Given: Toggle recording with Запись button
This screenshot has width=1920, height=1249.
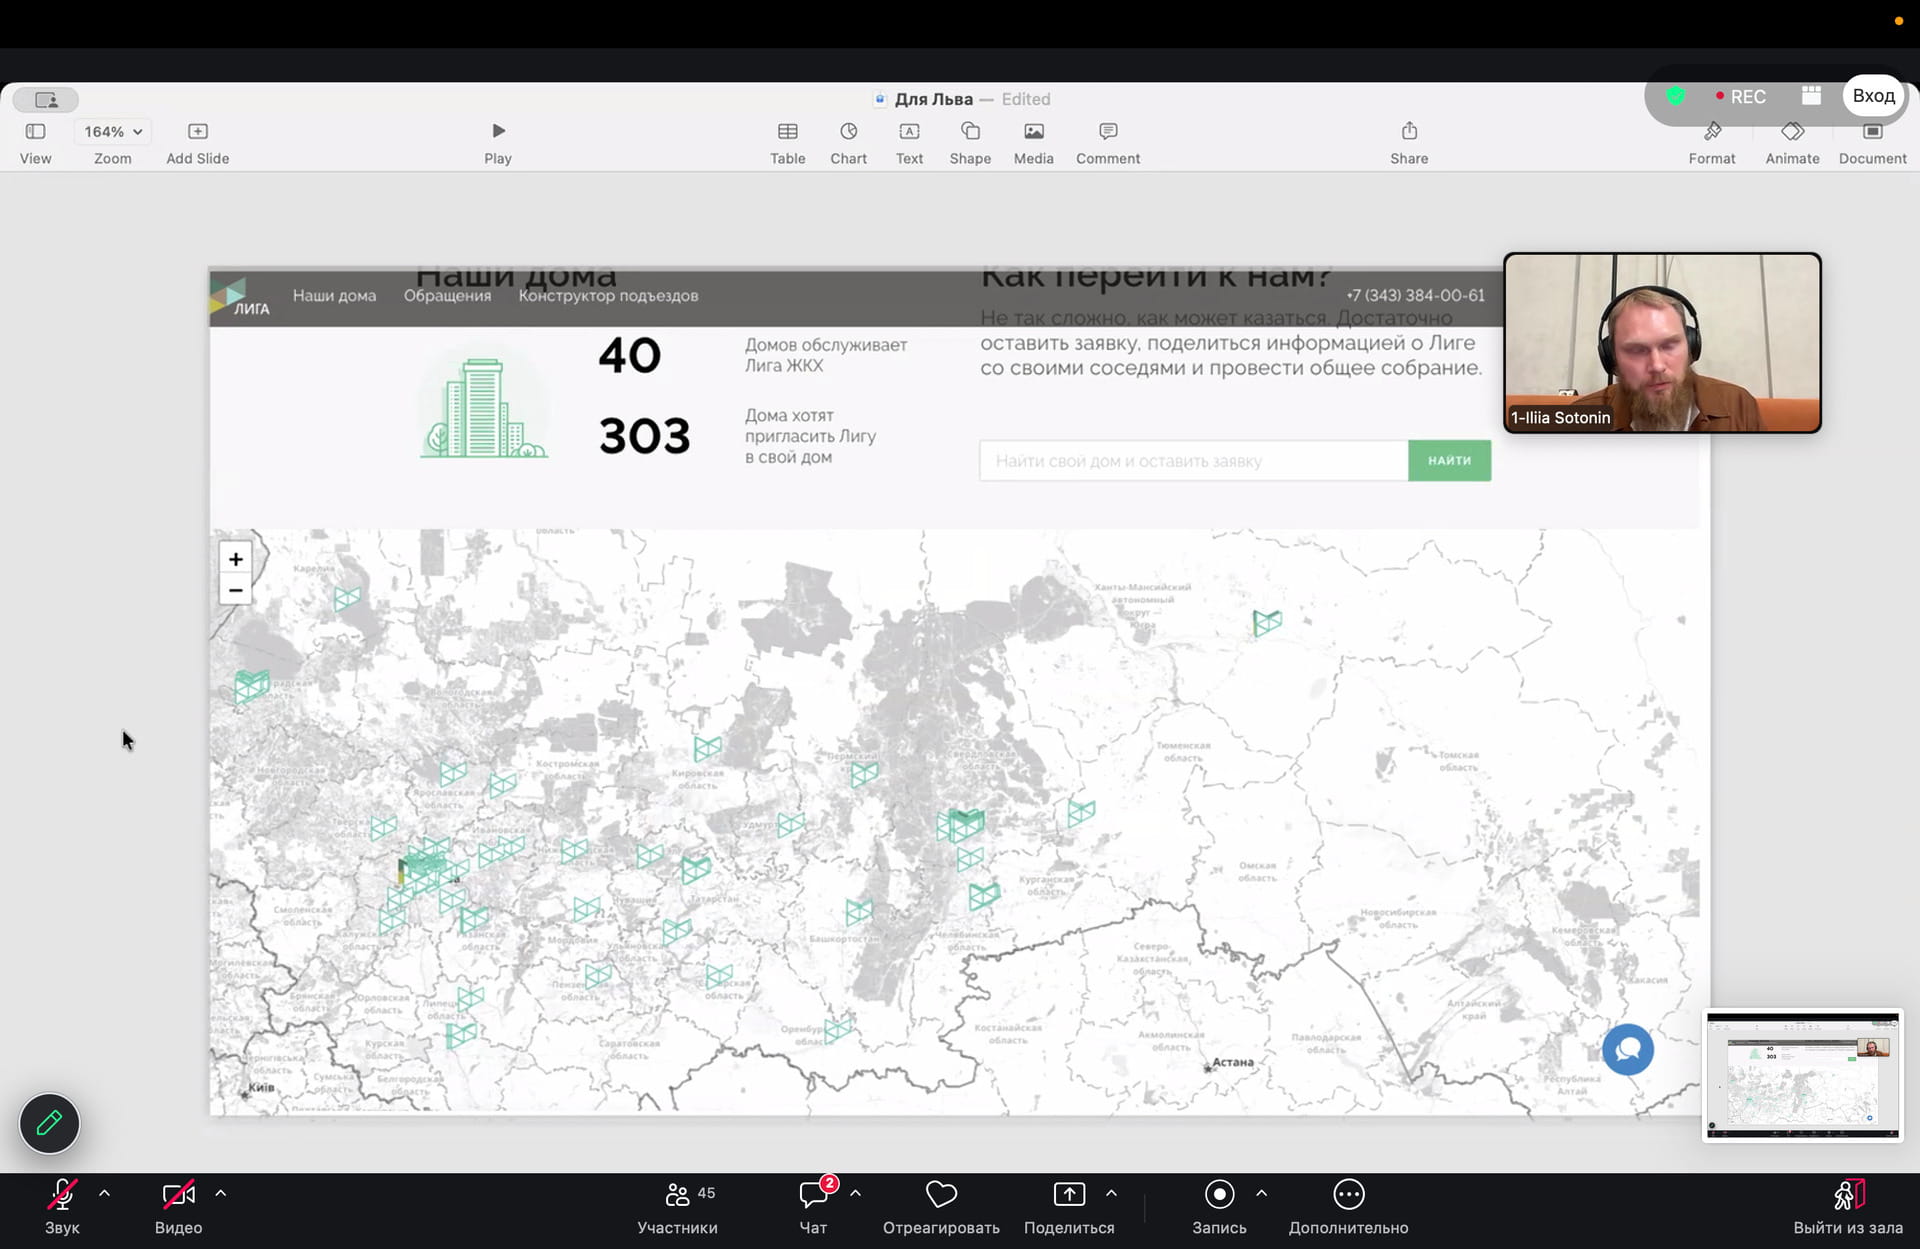Looking at the screenshot, I should tap(1218, 1194).
